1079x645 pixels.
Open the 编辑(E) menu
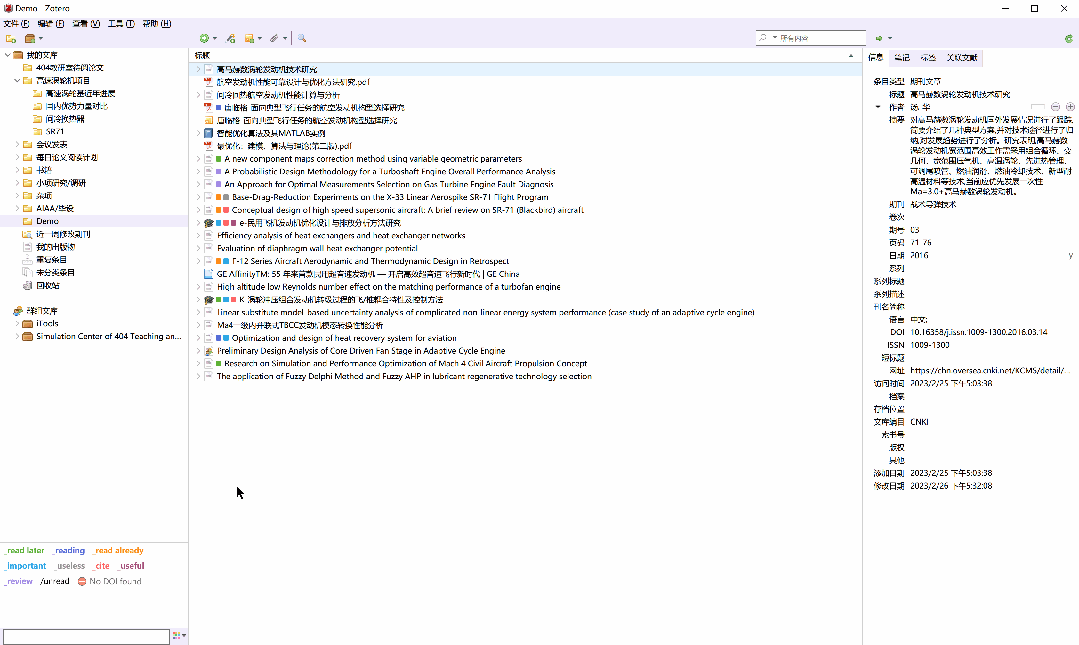(x=50, y=23)
